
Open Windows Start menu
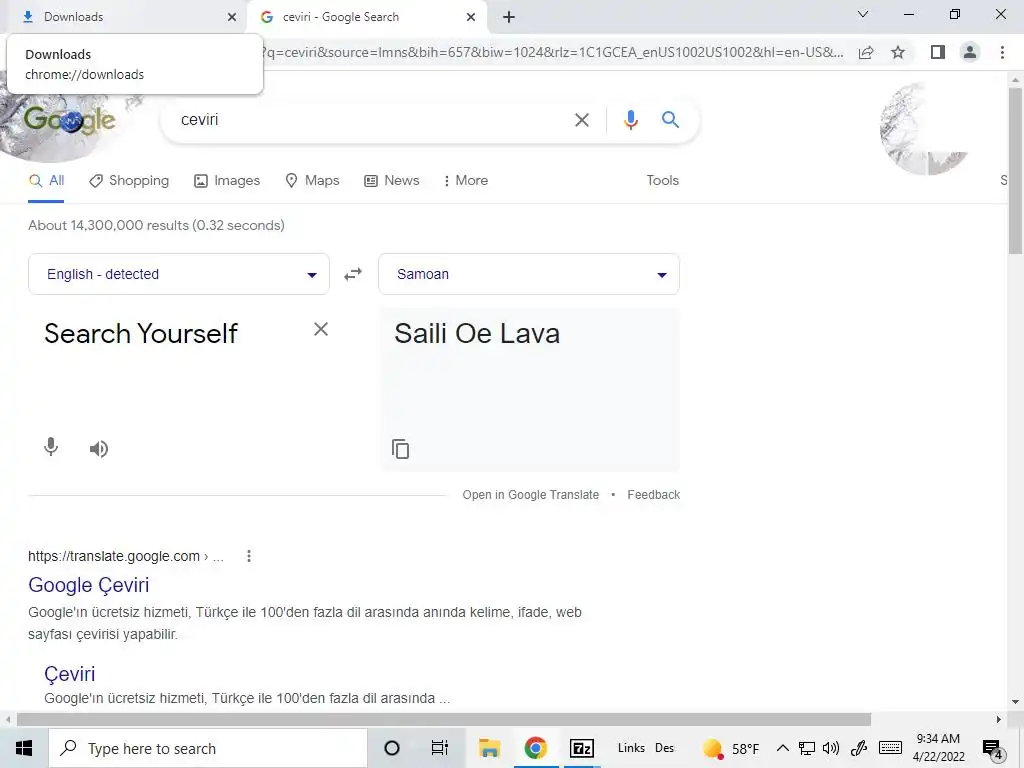(x=24, y=748)
